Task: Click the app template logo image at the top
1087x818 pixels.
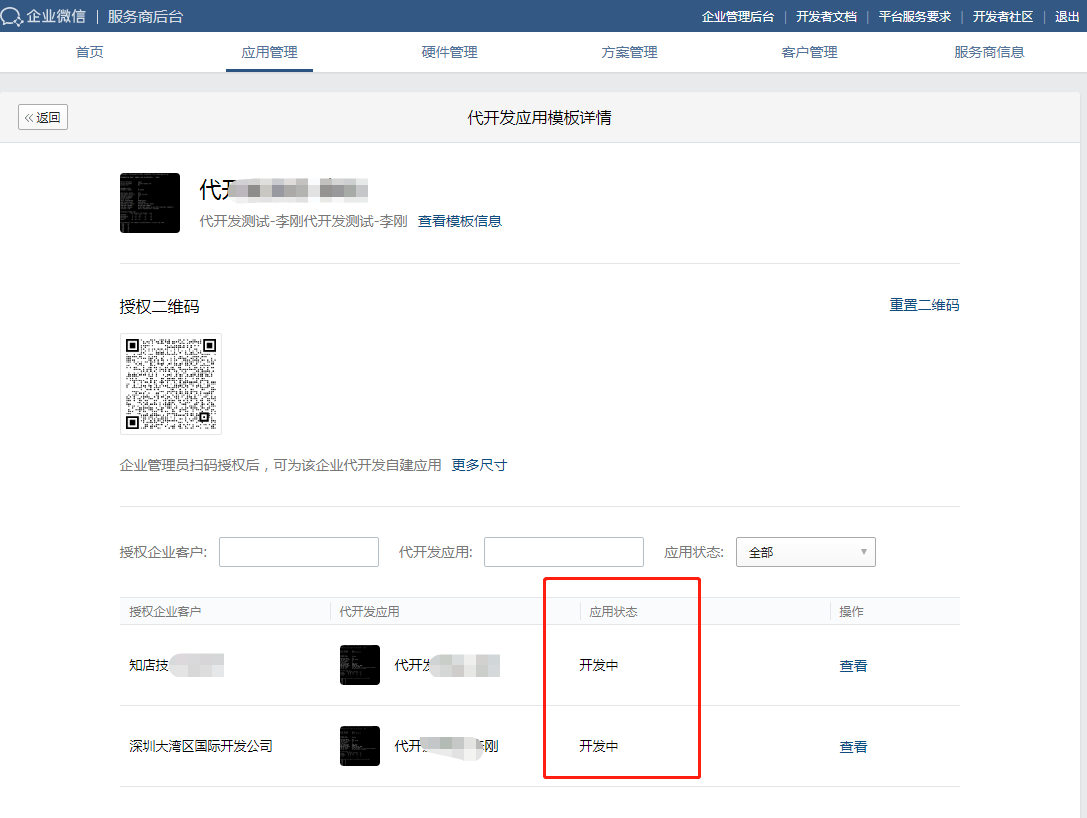Action: coord(149,202)
